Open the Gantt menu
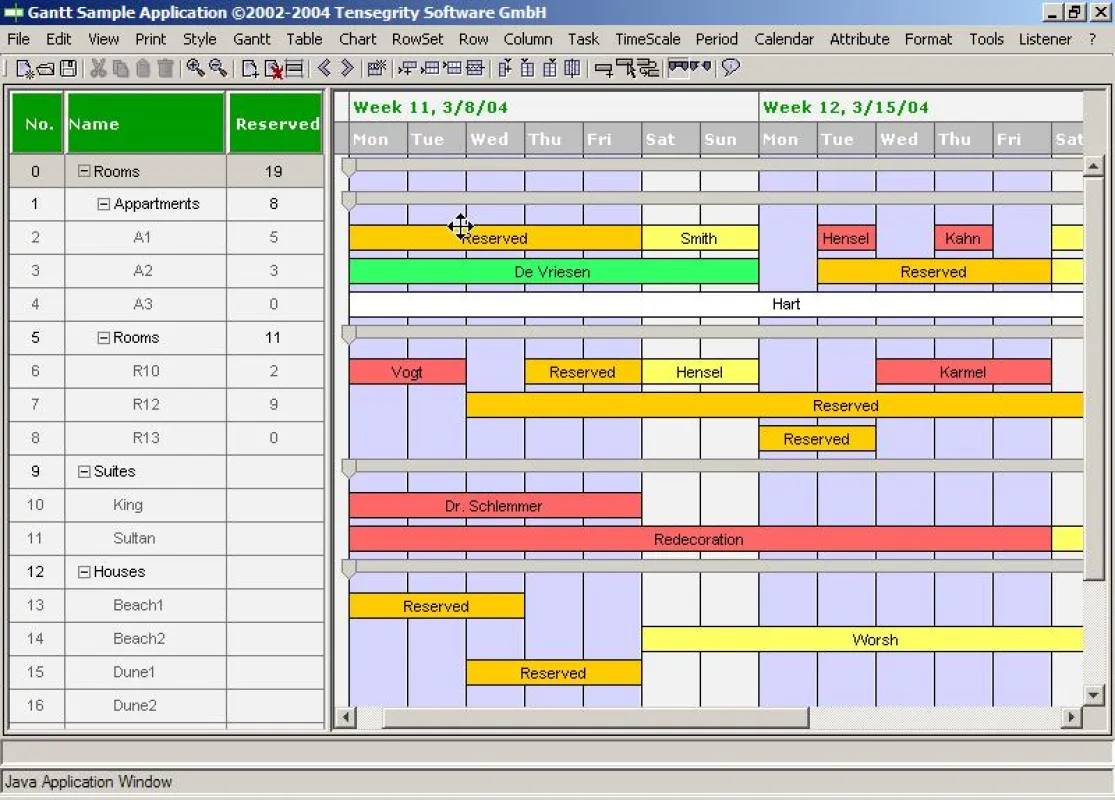 click(x=252, y=39)
